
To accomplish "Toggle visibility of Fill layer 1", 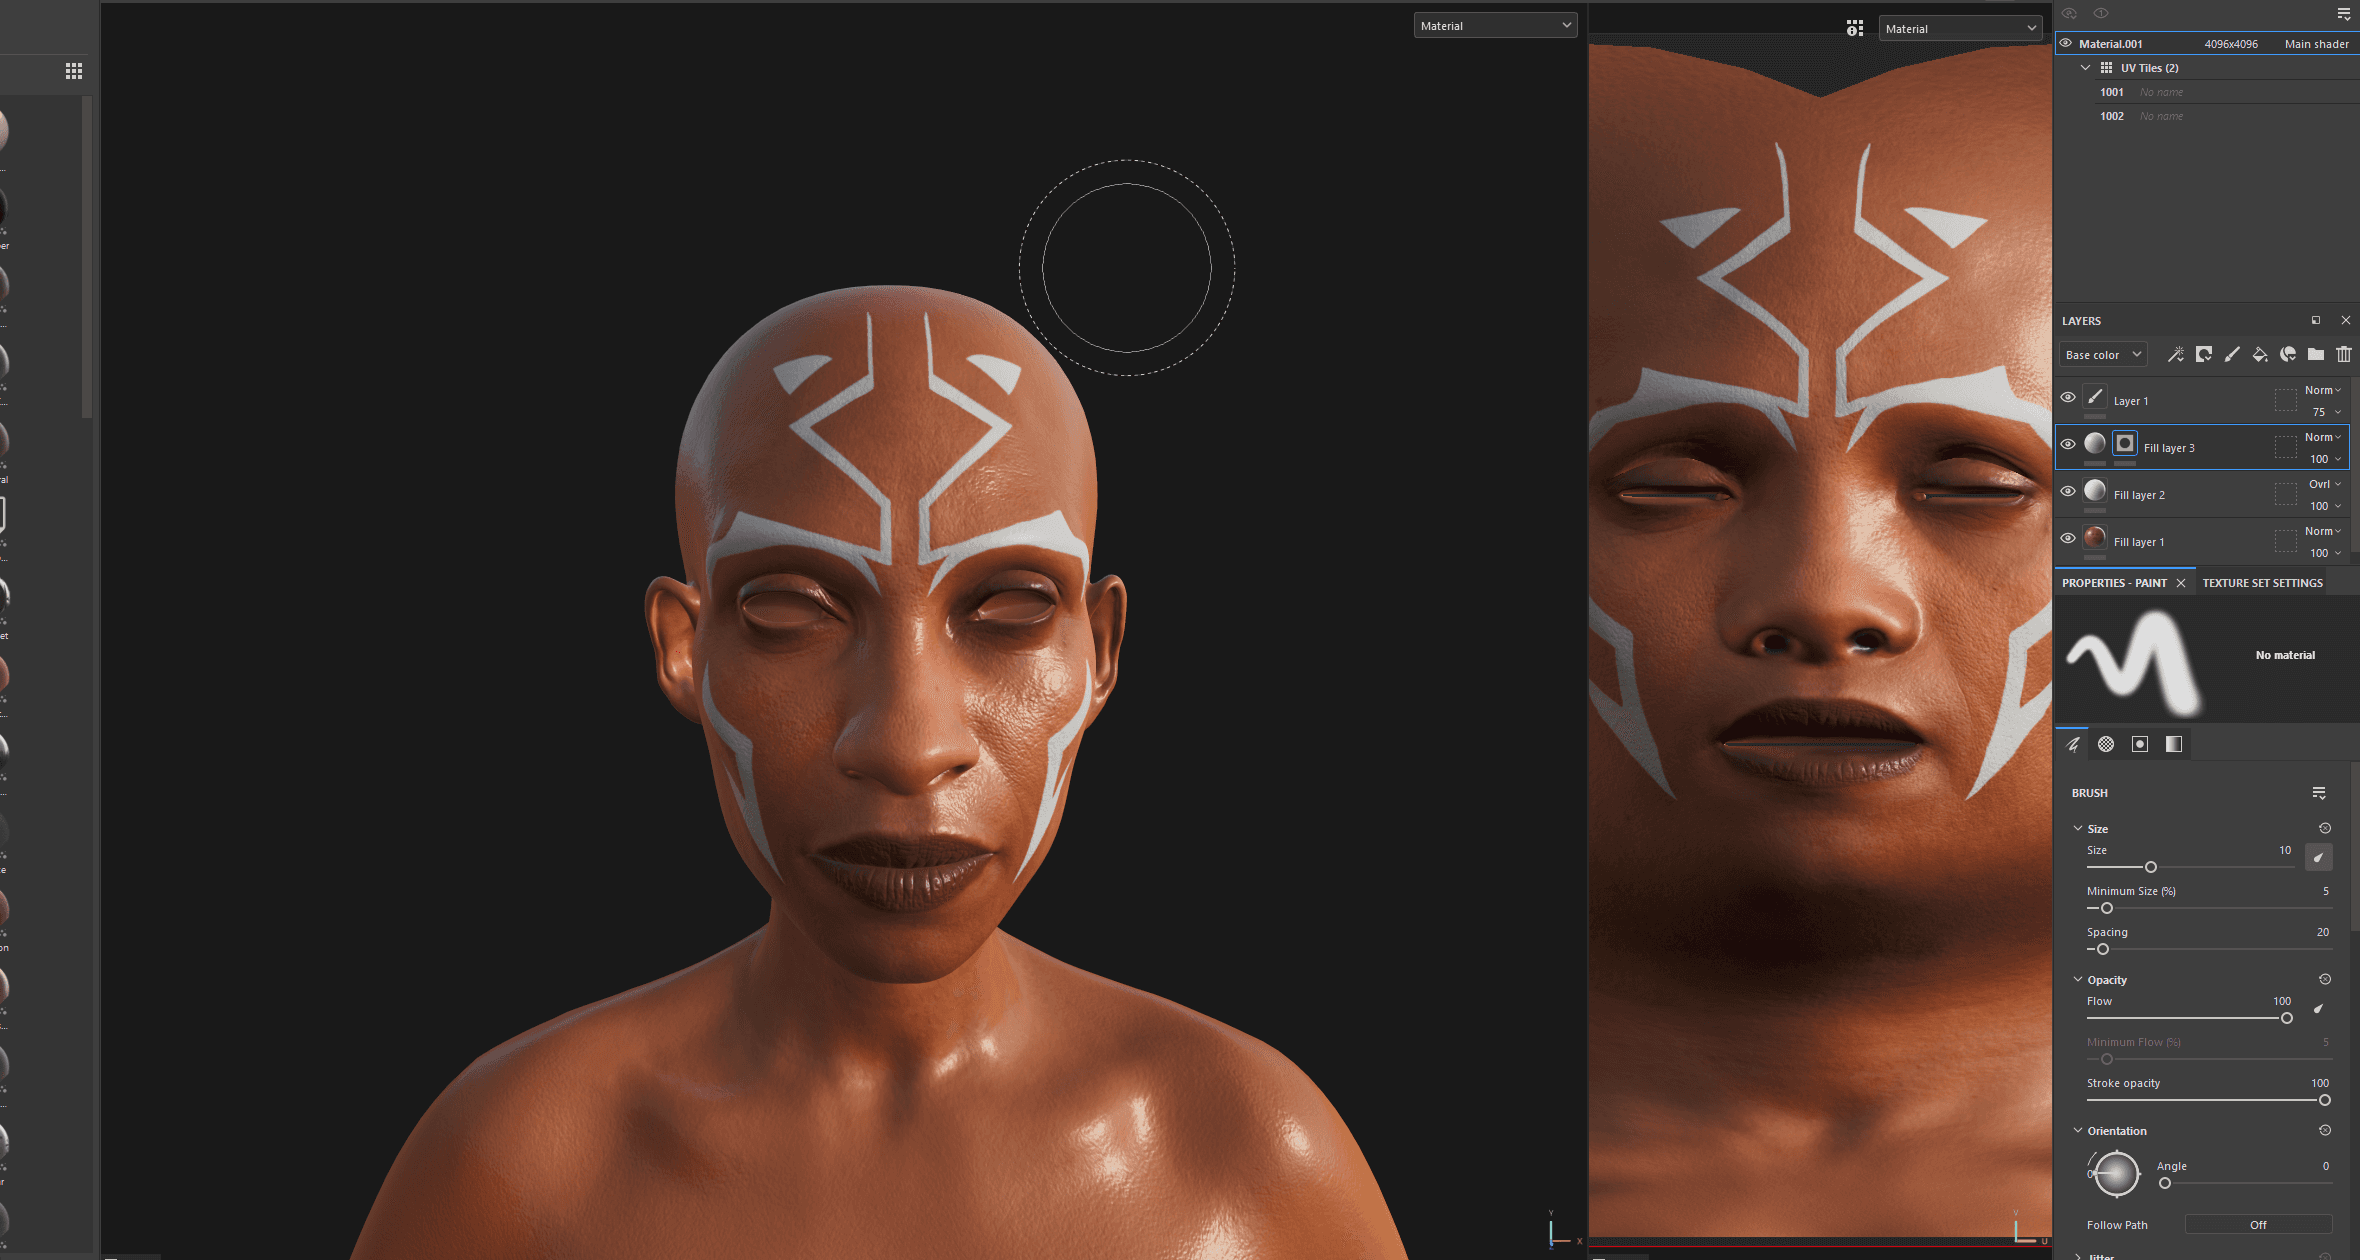I will coord(2068,538).
